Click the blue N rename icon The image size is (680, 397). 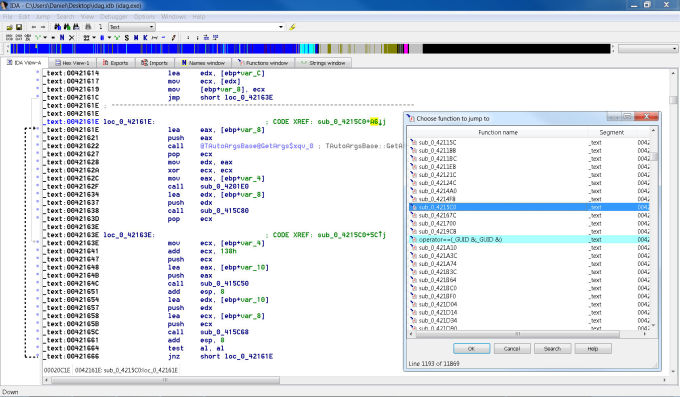coord(62,38)
